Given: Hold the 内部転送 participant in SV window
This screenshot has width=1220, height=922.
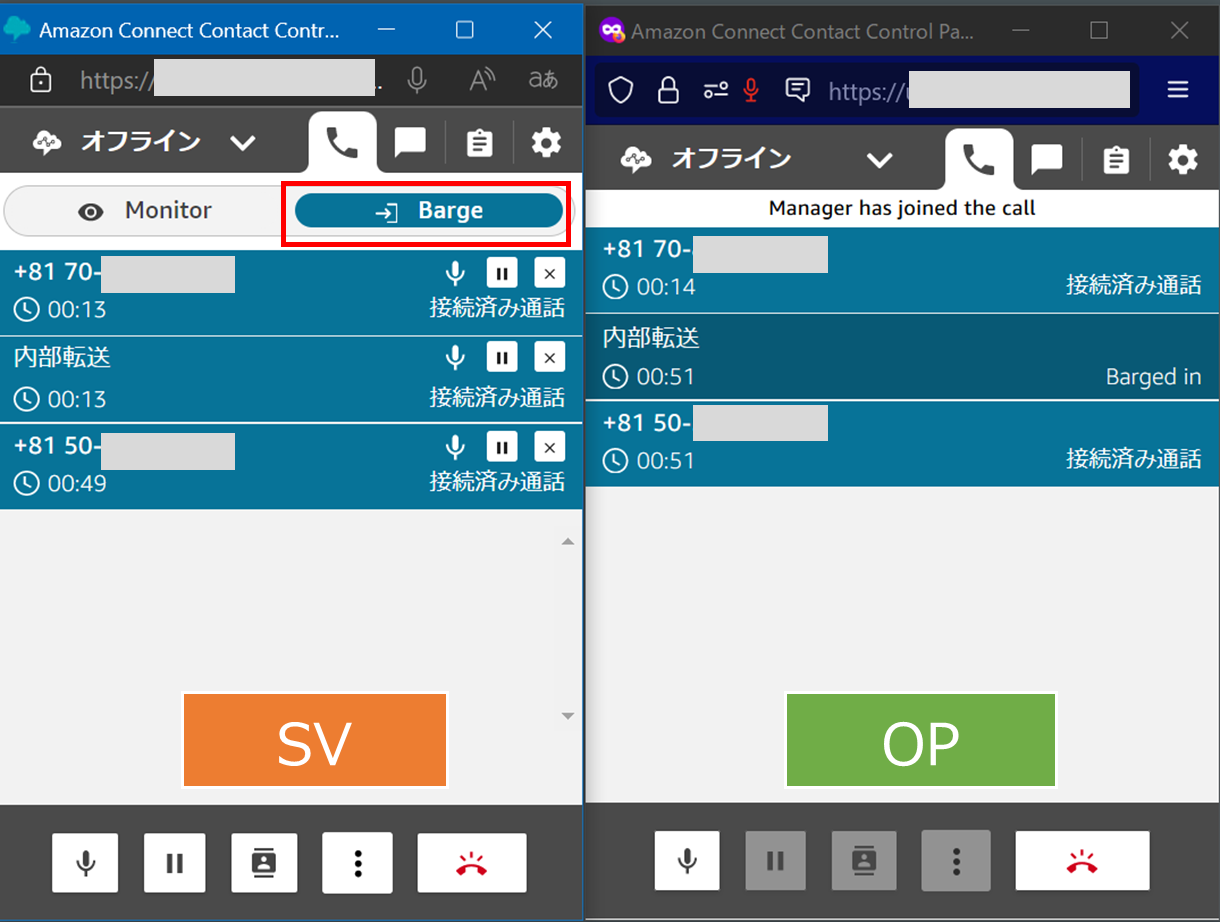Looking at the screenshot, I should pos(502,357).
